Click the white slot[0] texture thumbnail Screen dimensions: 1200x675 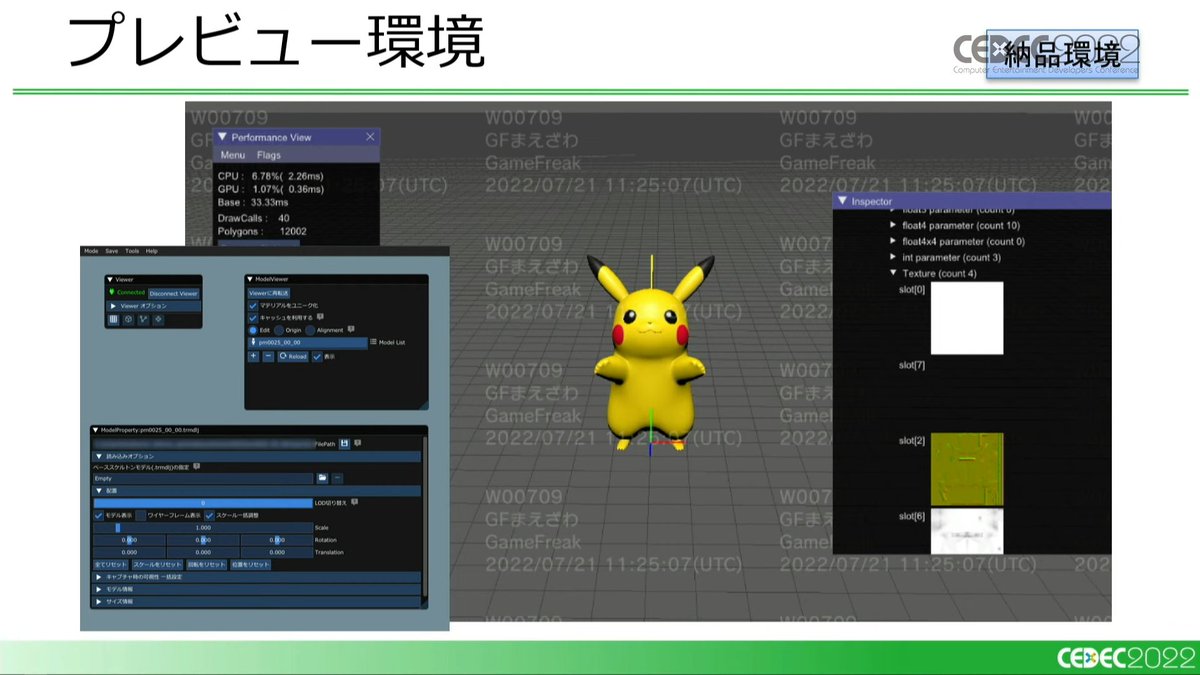point(966,318)
